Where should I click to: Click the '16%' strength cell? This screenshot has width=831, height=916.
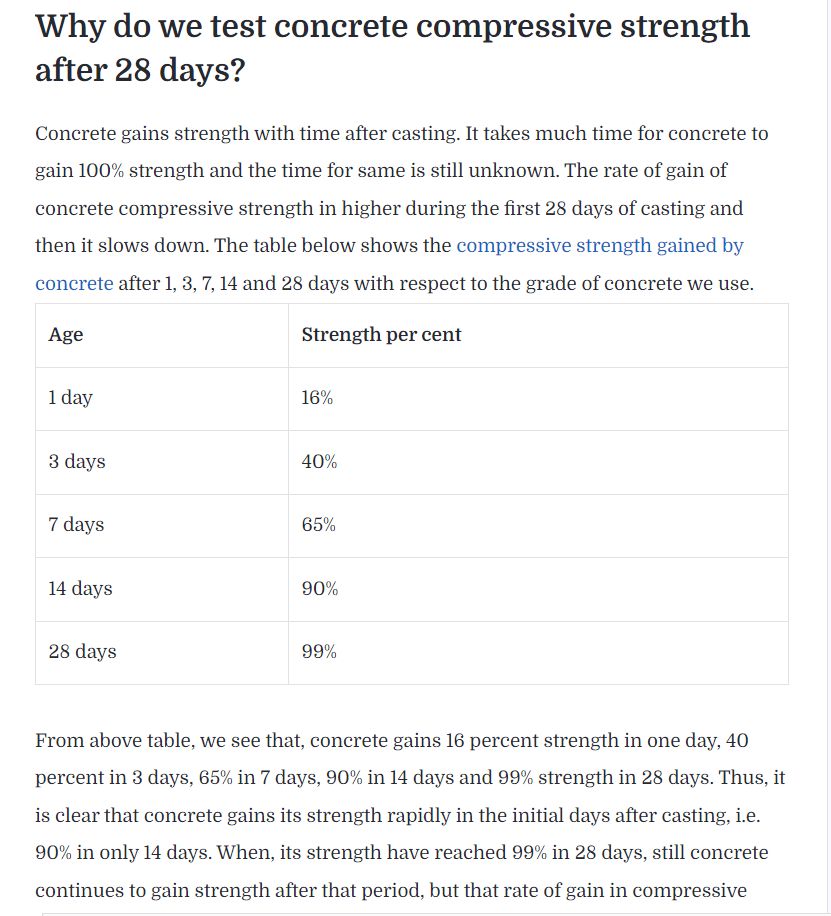pos(538,399)
